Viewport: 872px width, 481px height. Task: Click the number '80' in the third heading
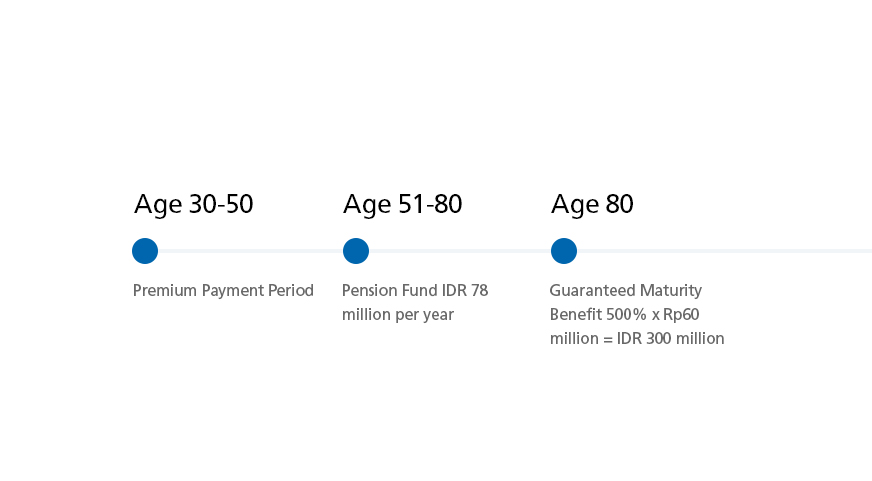point(619,205)
